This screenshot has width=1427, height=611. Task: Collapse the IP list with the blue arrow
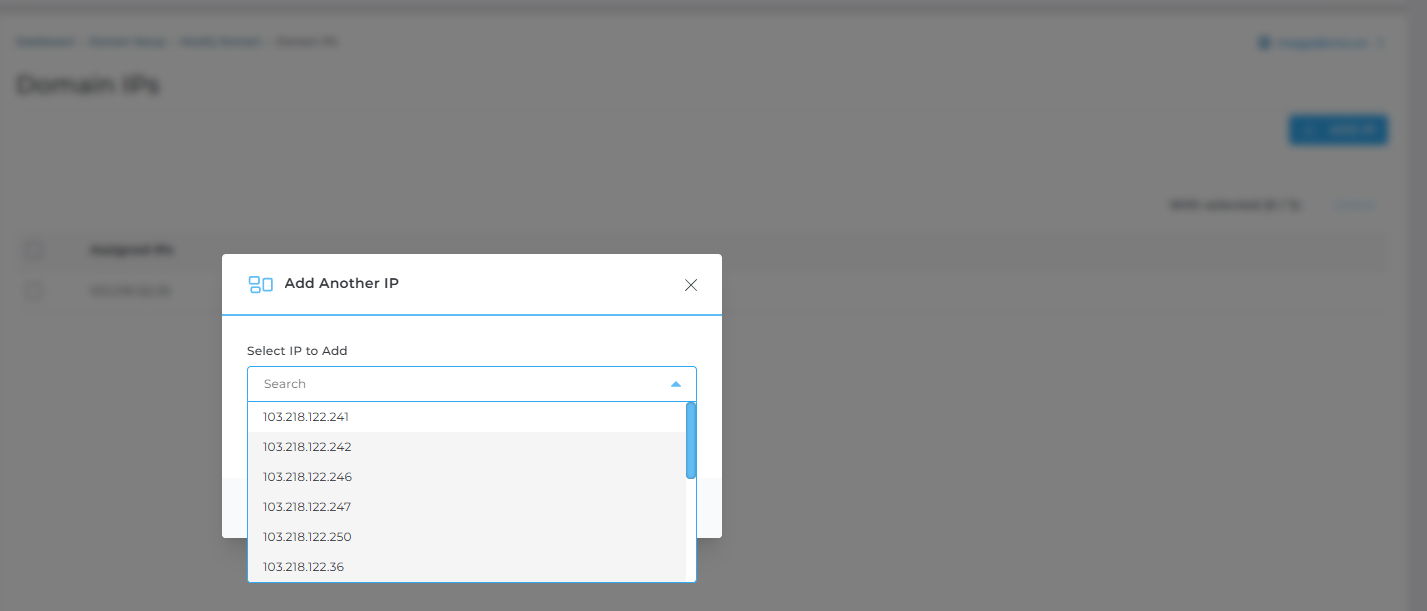tap(676, 384)
